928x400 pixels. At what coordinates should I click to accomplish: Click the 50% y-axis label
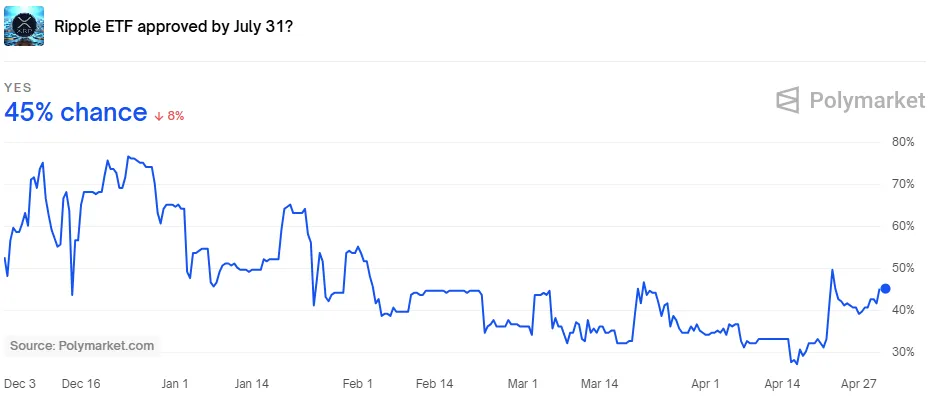coord(903,268)
